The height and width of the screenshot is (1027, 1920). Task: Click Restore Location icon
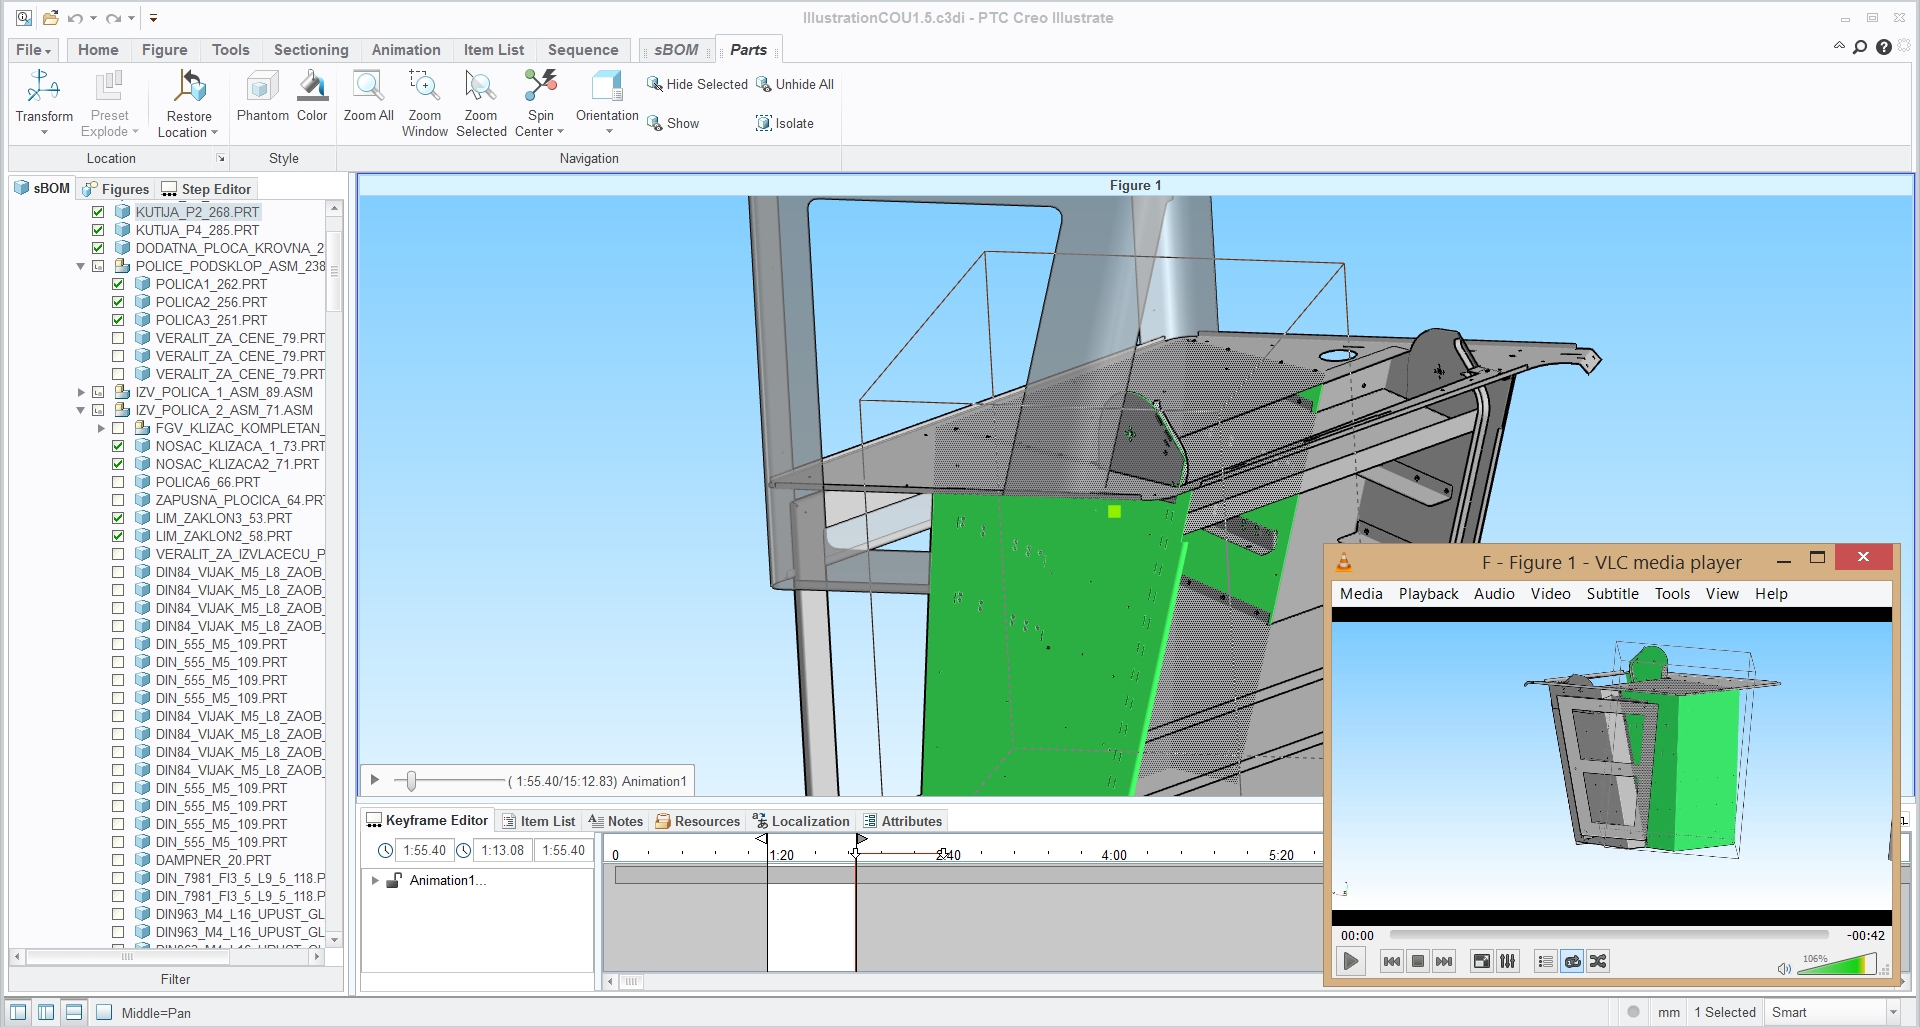point(189,88)
